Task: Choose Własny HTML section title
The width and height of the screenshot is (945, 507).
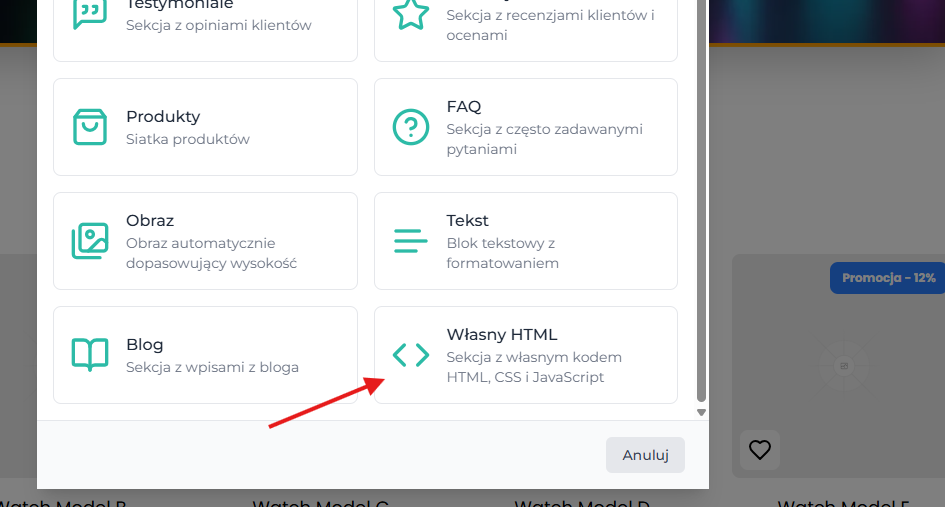Action: tap(501, 335)
